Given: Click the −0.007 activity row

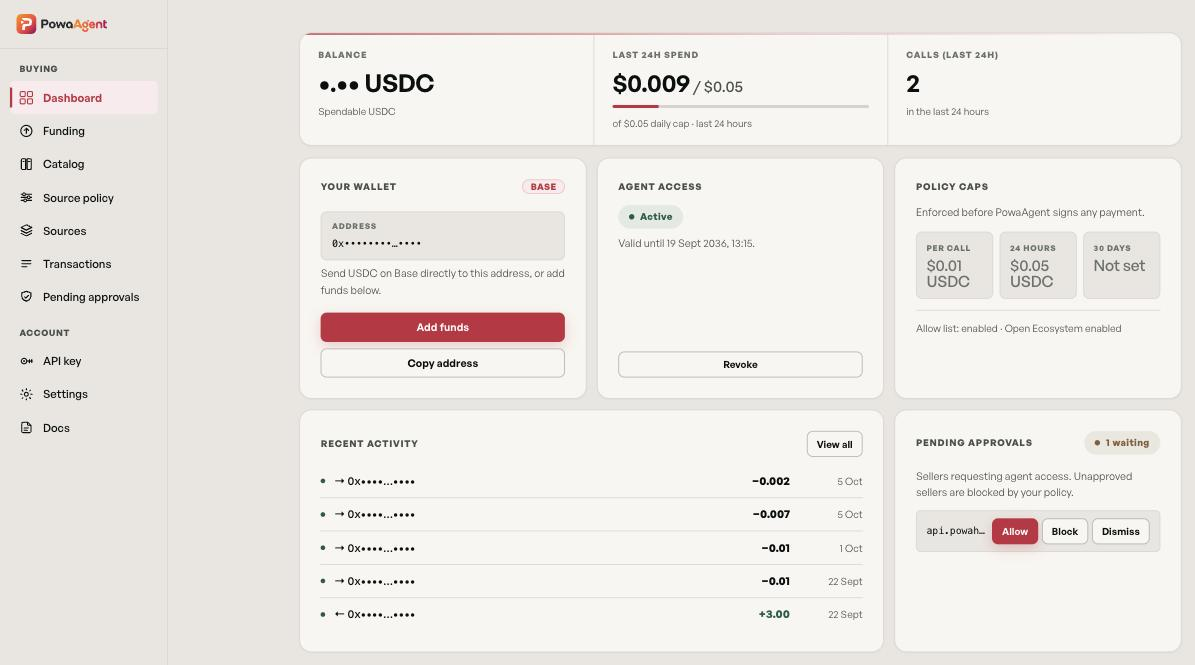Looking at the screenshot, I should coord(591,514).
